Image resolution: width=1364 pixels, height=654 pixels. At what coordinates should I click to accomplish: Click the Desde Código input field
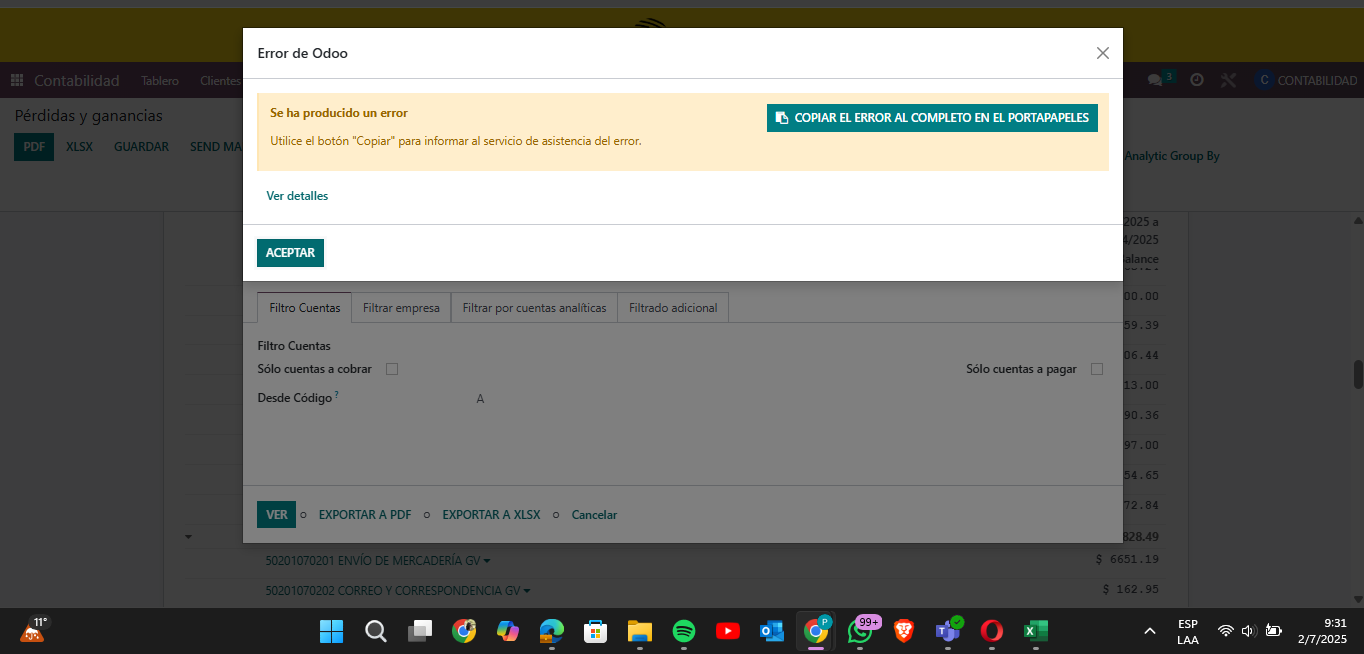(600, 399)
